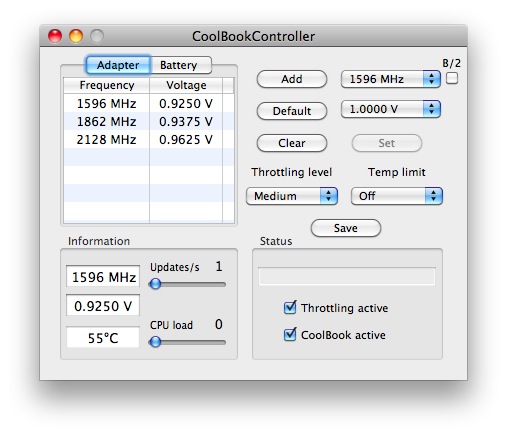Click the 0.9625 V voltage cell
507x435 pixels.
tap(186, 140)
